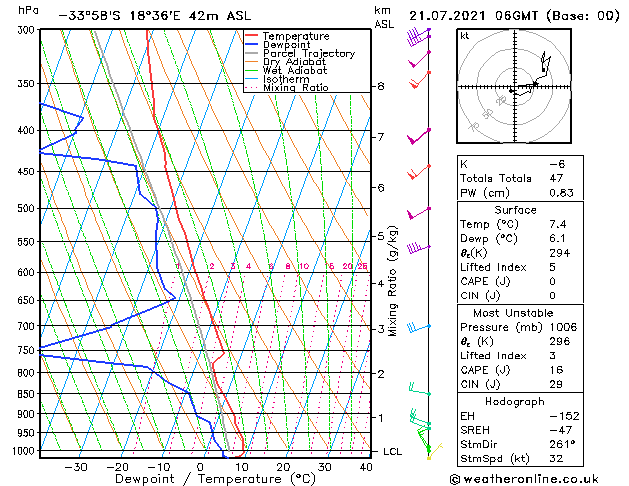Click the date 21.07.2021 06GMT header
Image resolution: width=629 pixels, height=486 pixels.
tap(514, 16)
